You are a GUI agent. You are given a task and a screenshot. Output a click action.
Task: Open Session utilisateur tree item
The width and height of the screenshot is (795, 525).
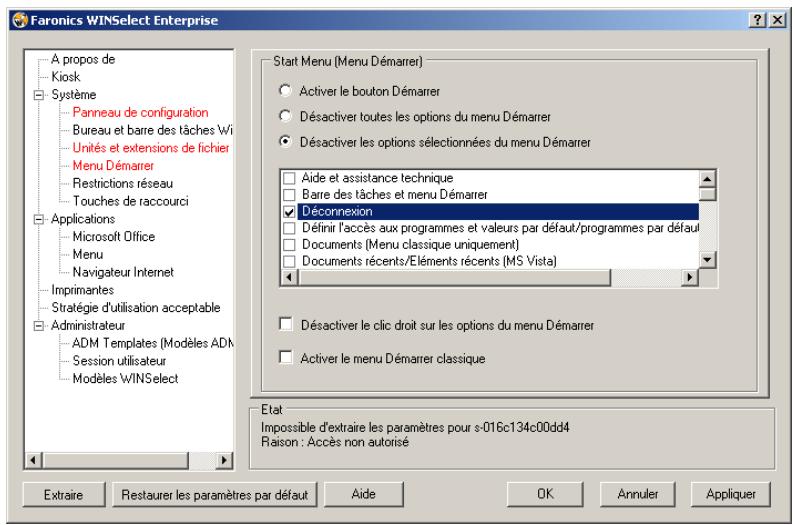click(119, 361)
